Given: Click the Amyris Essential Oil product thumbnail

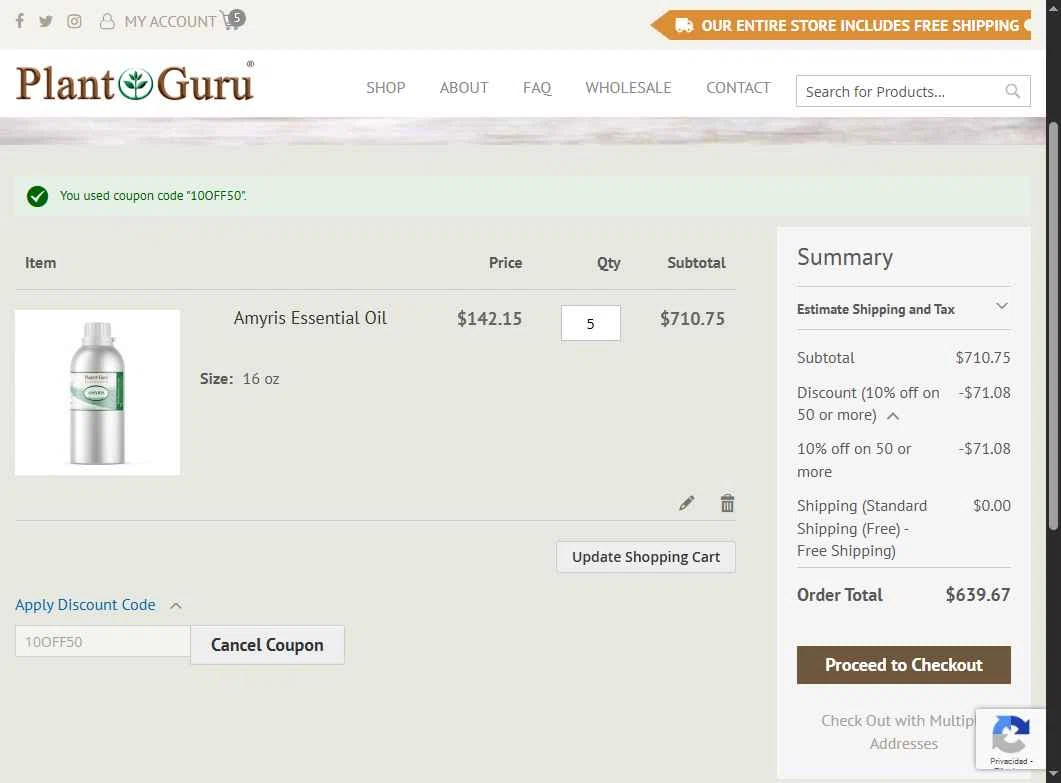Looking at the screenshot, I should [97, 393].
